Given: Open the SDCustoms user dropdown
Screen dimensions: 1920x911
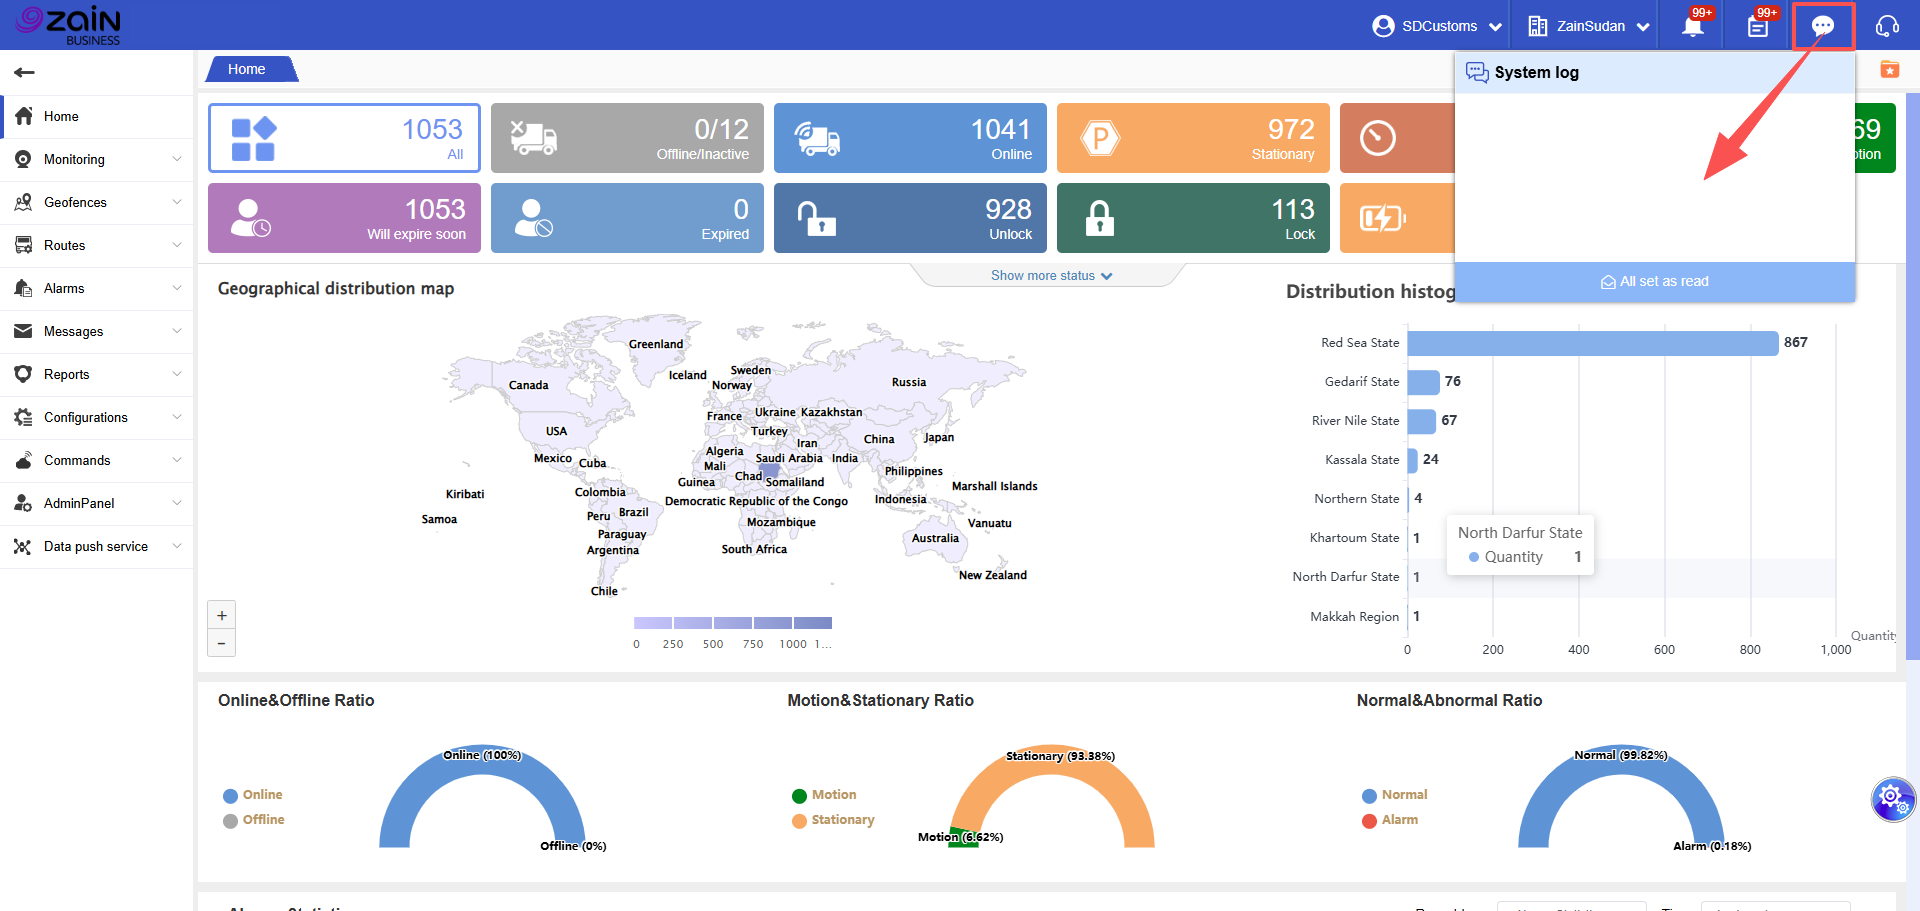Looking at the screenshot, I should pyautogui.click(x=1438, y=26).
